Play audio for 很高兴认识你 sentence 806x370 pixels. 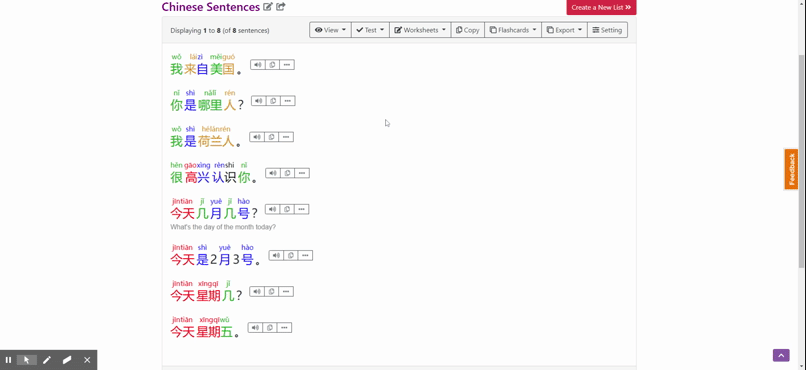(273, 173)
